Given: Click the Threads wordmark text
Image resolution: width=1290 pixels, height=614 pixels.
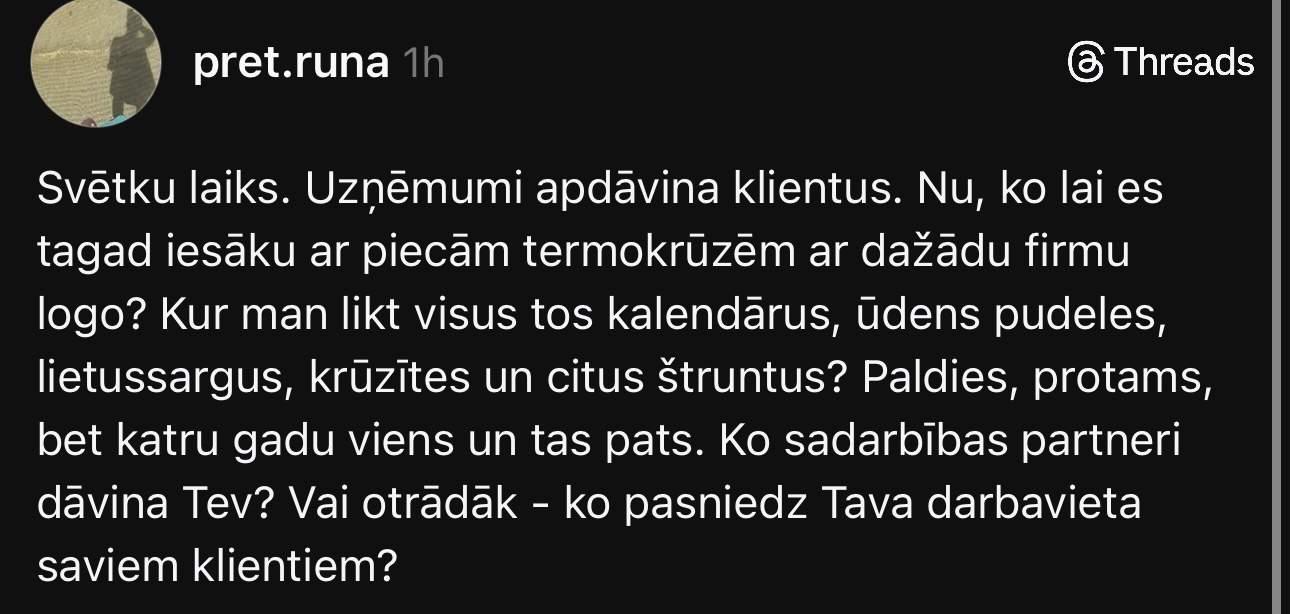Looking at the screenshot, I should pos(1184,62).
